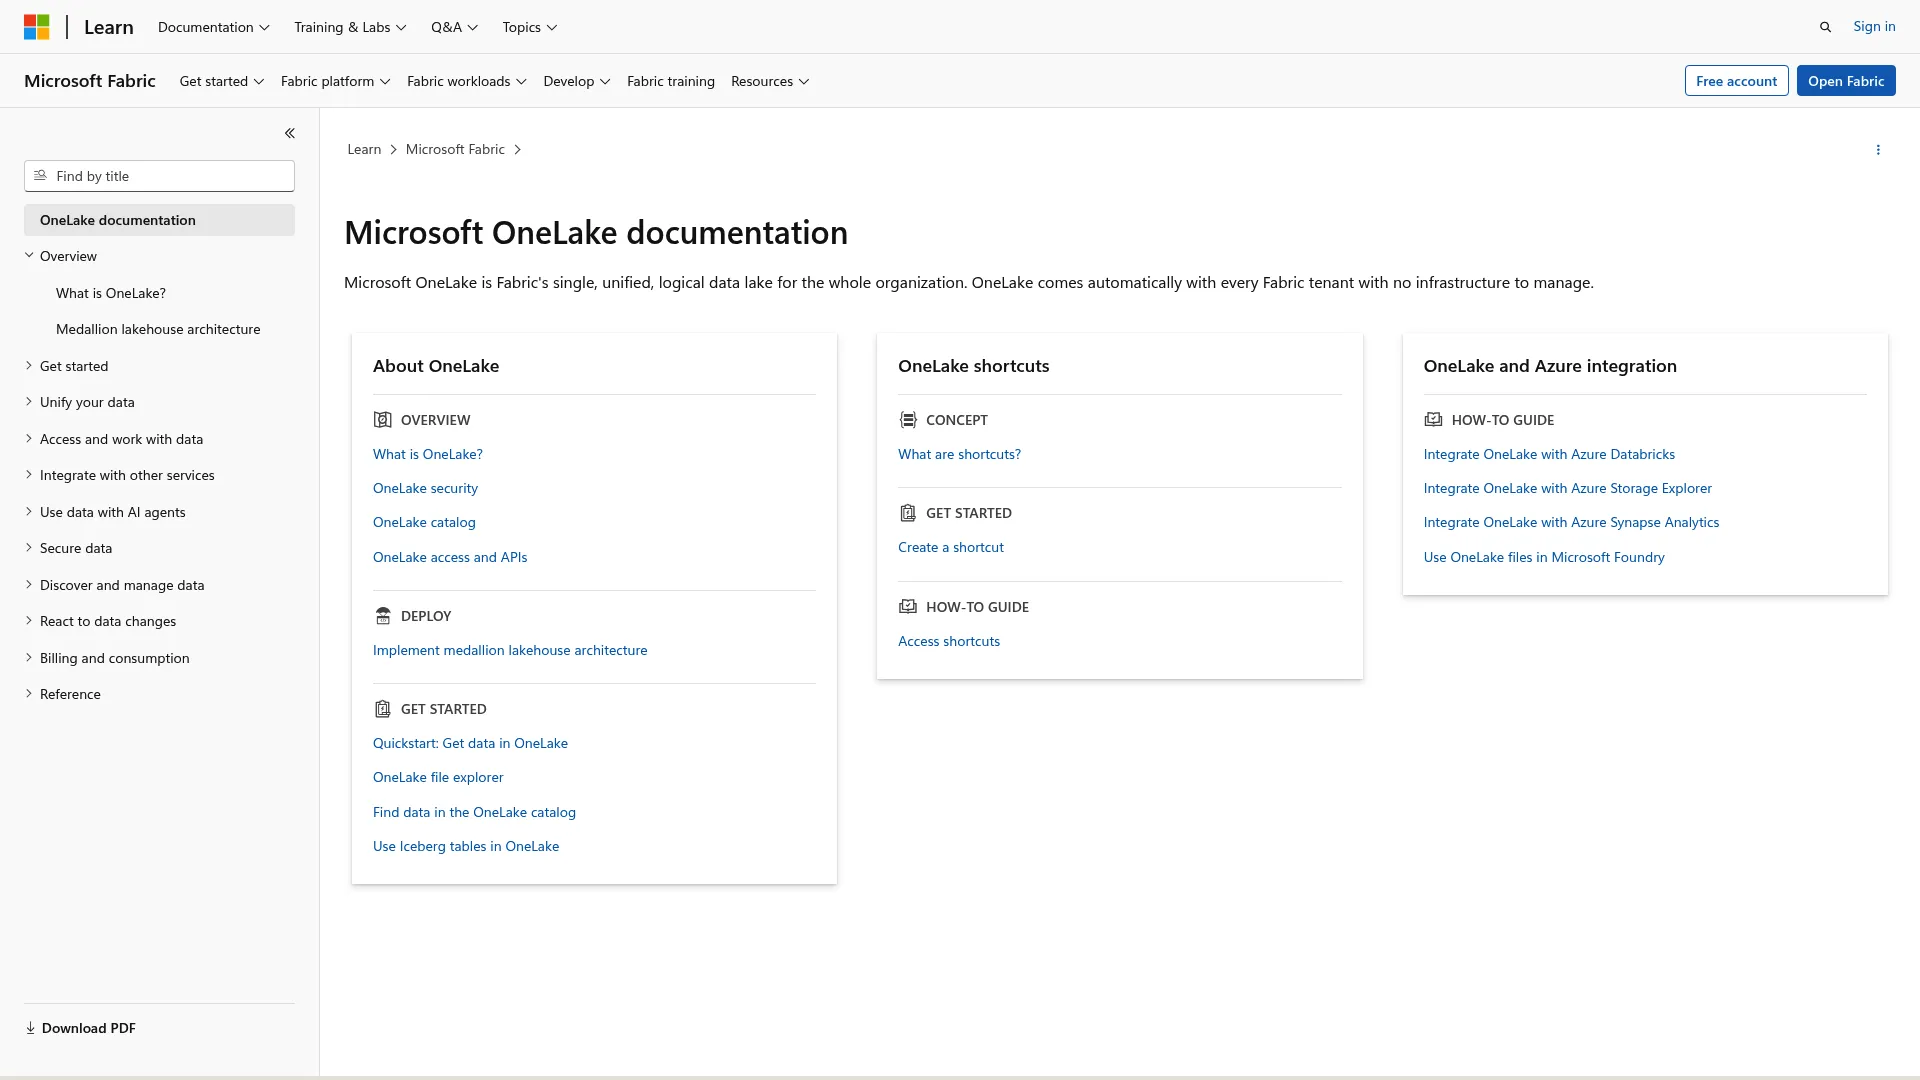Select OneLake documentation in sidebar
This screenshot has width=1920, height=1080.
[x=159, y=220]
